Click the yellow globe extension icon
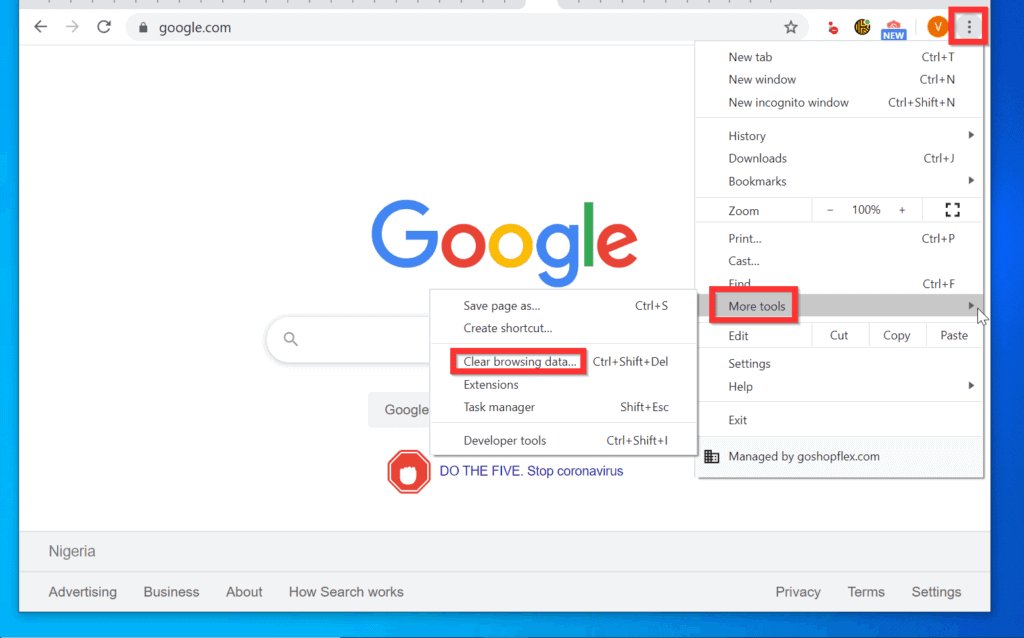The width and height of the screenshot is (1024, 638). point(862,27)
